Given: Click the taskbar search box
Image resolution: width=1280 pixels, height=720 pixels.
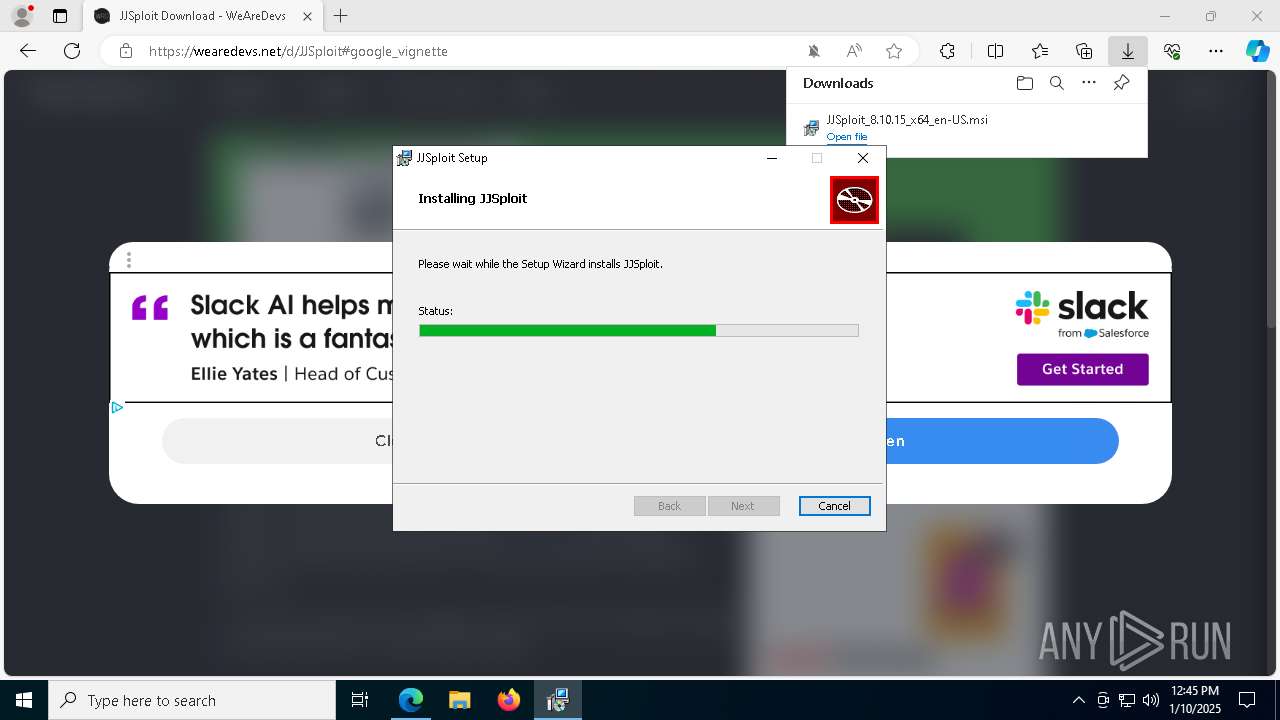Looking at the screenshot, I should [192, 700].
